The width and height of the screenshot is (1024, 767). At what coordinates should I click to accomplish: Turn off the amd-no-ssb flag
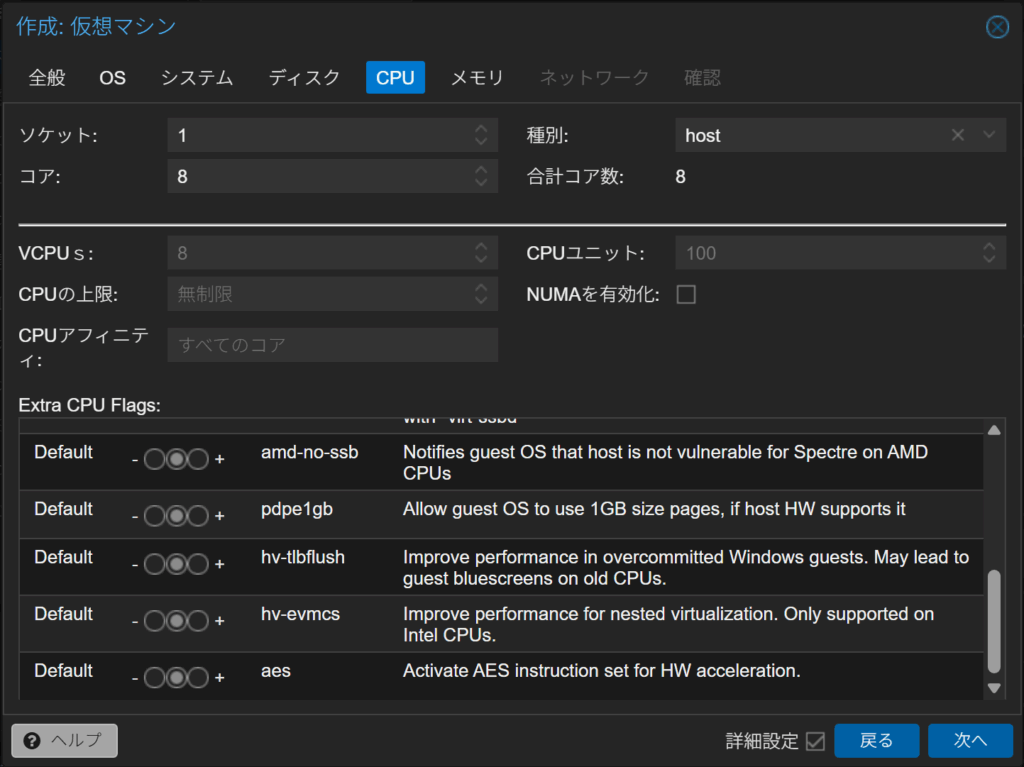154,460
